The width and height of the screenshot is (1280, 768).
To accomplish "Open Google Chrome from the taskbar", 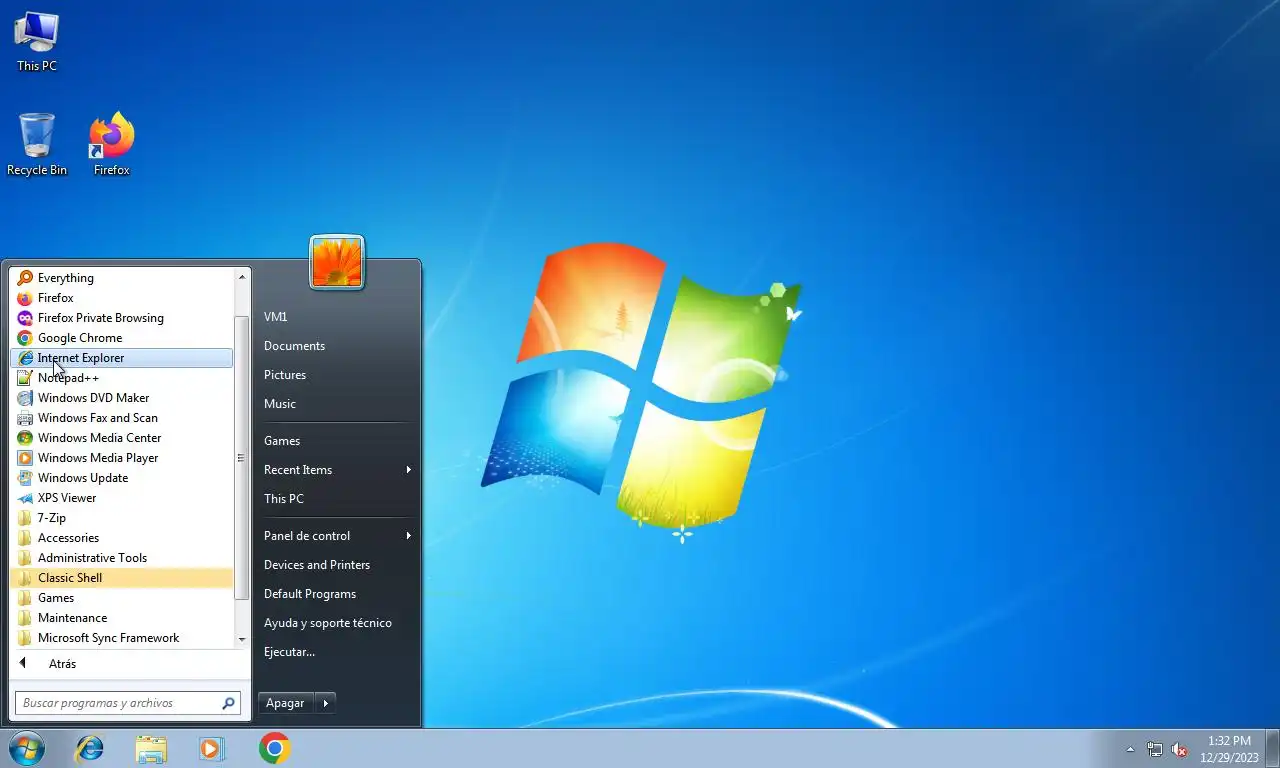I will [274, 748].
